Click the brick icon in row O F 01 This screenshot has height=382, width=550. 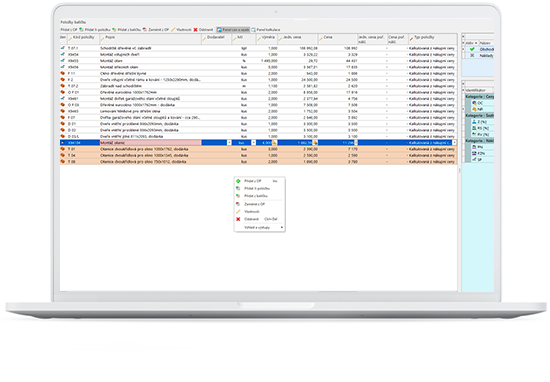(63, 92)
